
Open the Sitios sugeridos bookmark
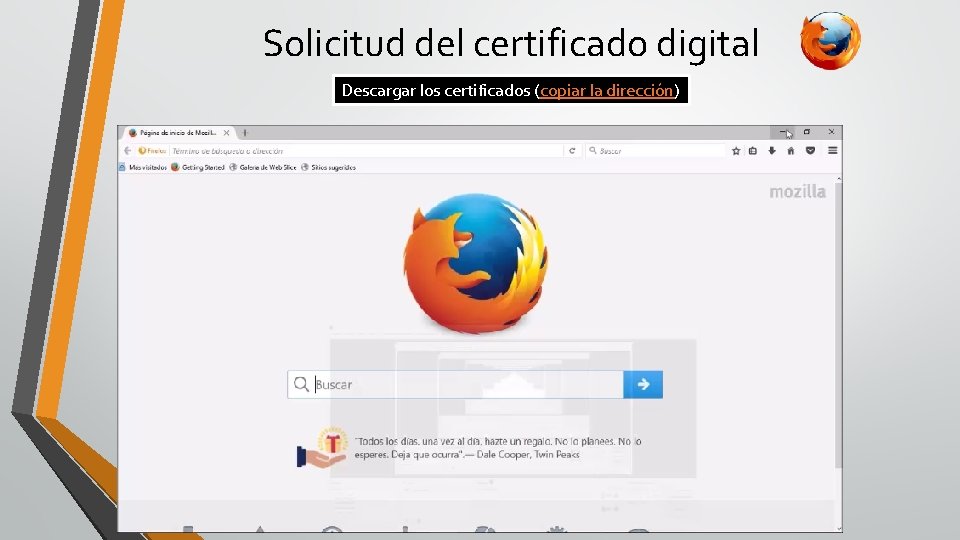328,167
